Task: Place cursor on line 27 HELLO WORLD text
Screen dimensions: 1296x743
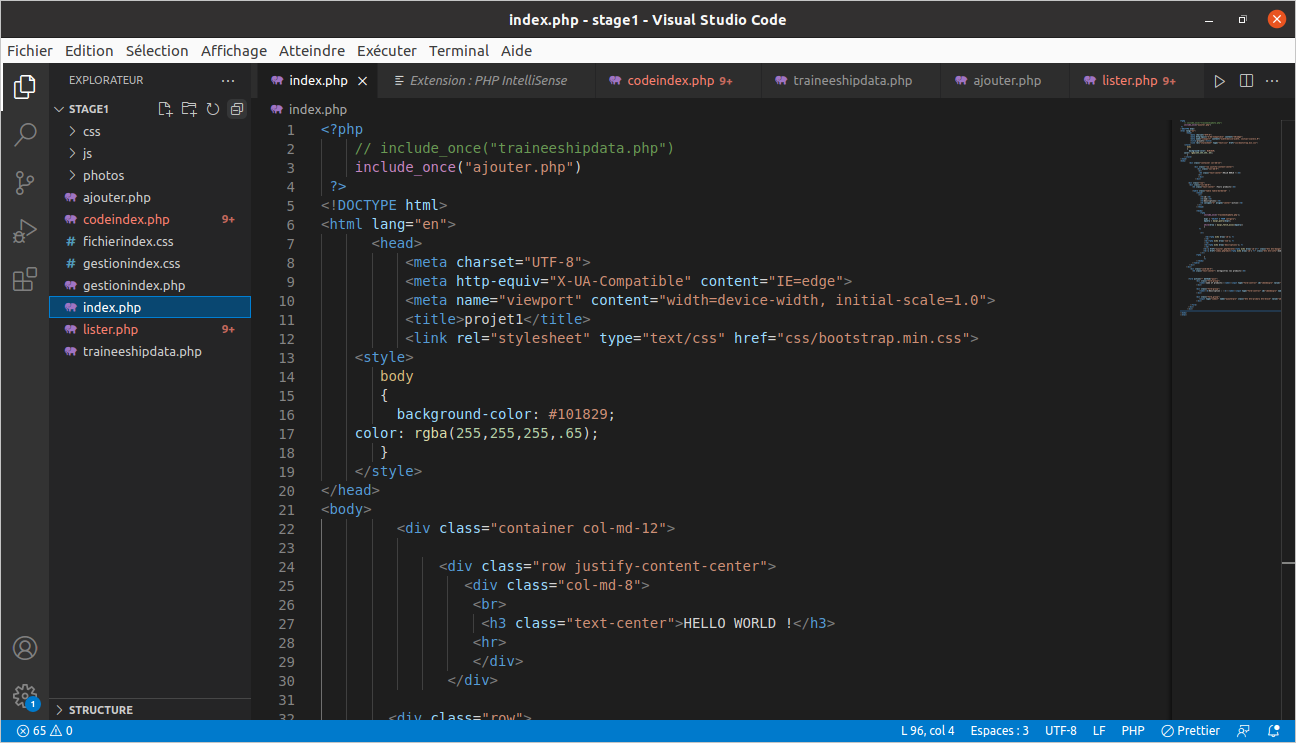Action: click(x=737, y=623)
